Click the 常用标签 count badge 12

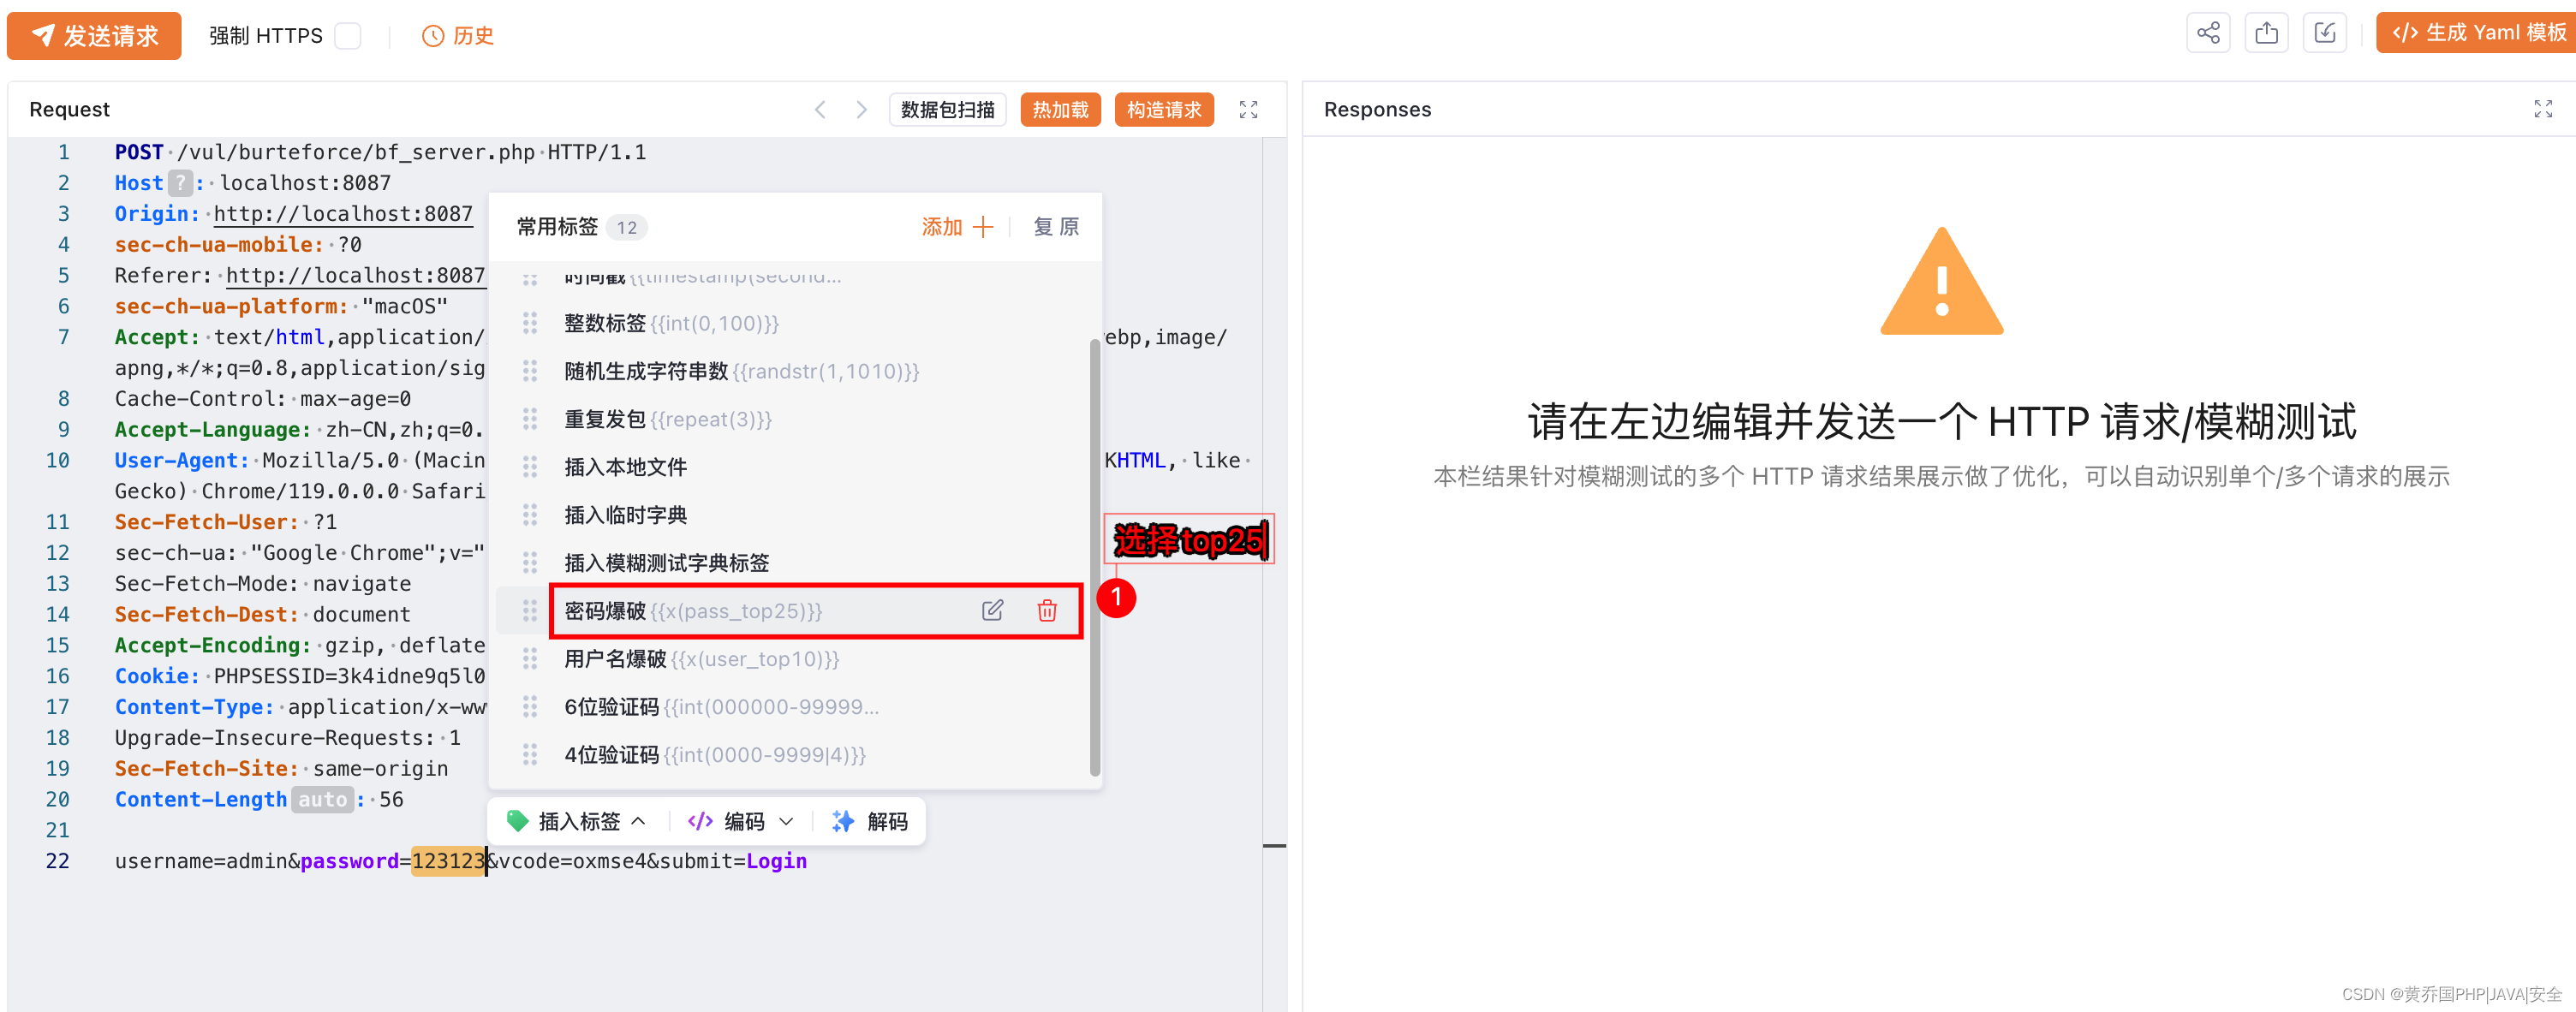click(627, 228)
